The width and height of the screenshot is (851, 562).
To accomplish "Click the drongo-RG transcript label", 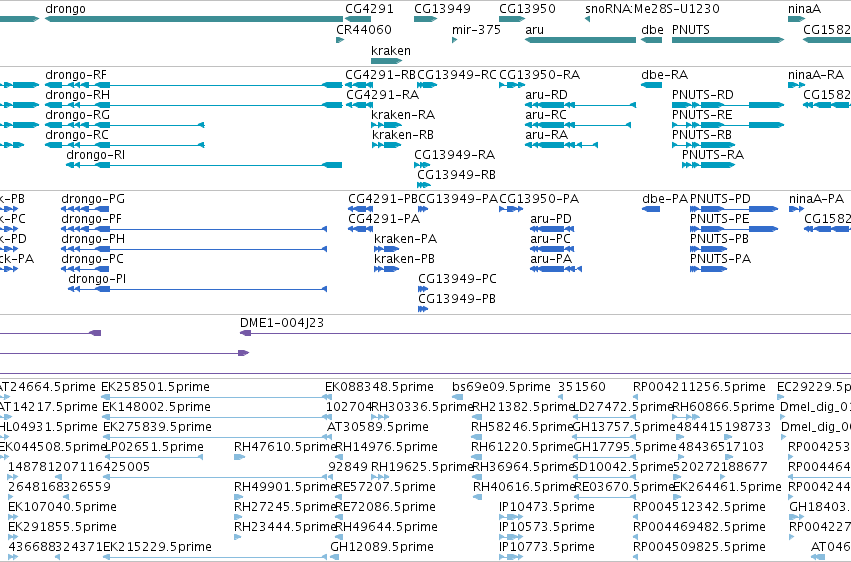I will 77,114.
